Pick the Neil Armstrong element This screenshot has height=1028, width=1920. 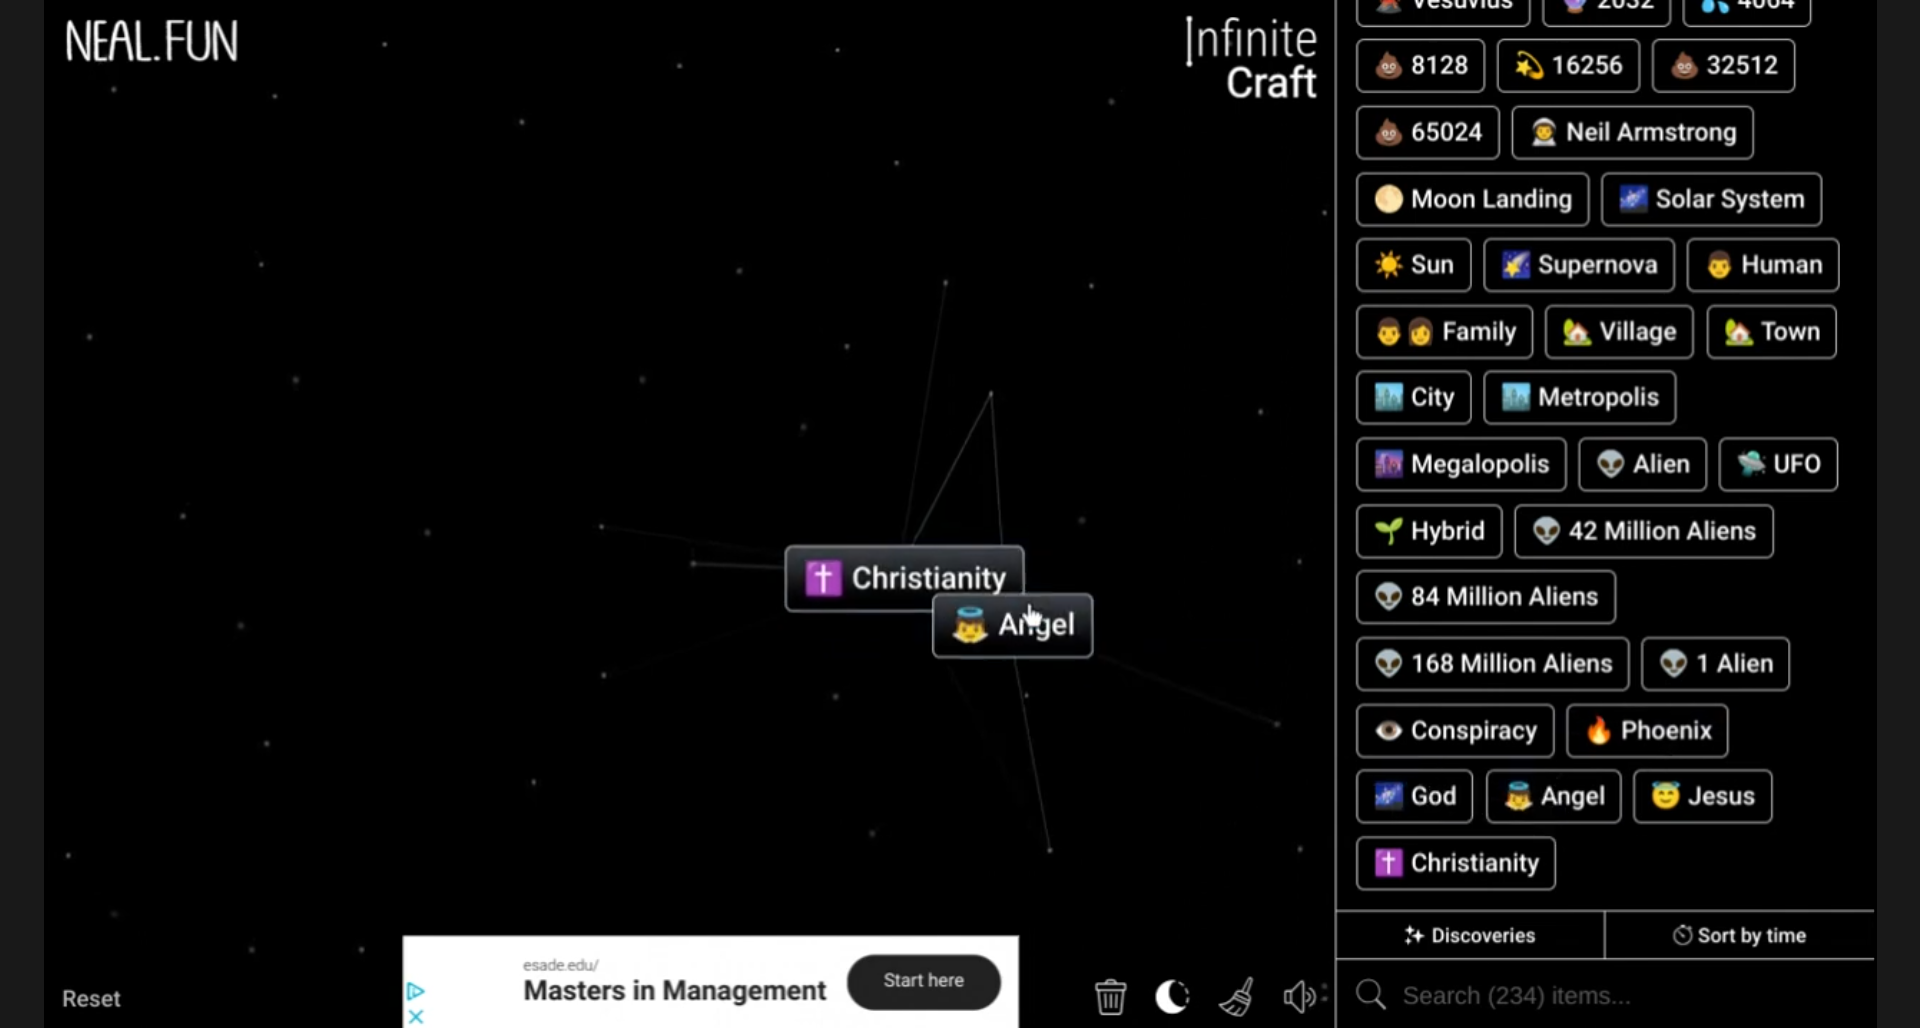tap(1632, 133)
